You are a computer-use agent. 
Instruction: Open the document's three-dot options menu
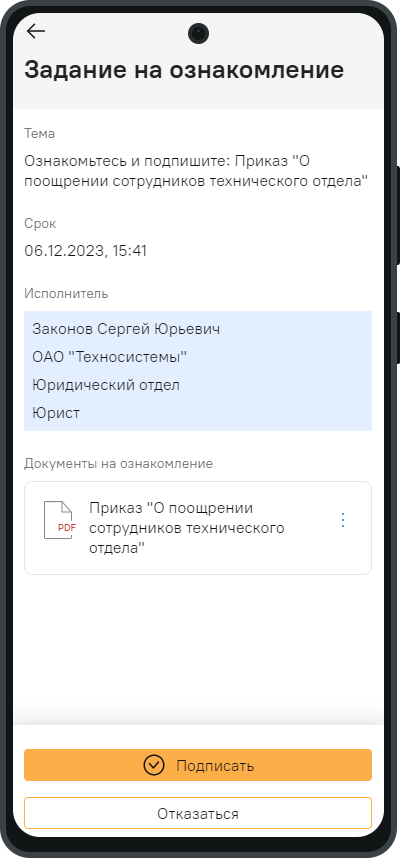343,520
